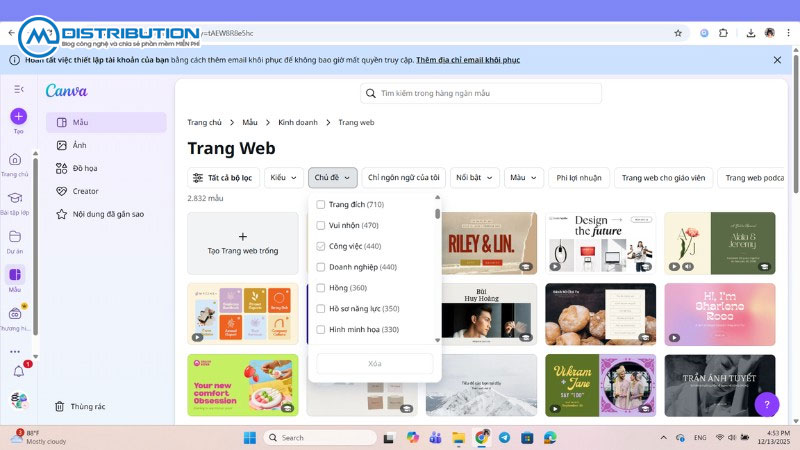Open the three-dots more menu
This screenshot has width=800, height=450.
pyautogui.click(x=15, y=352)
